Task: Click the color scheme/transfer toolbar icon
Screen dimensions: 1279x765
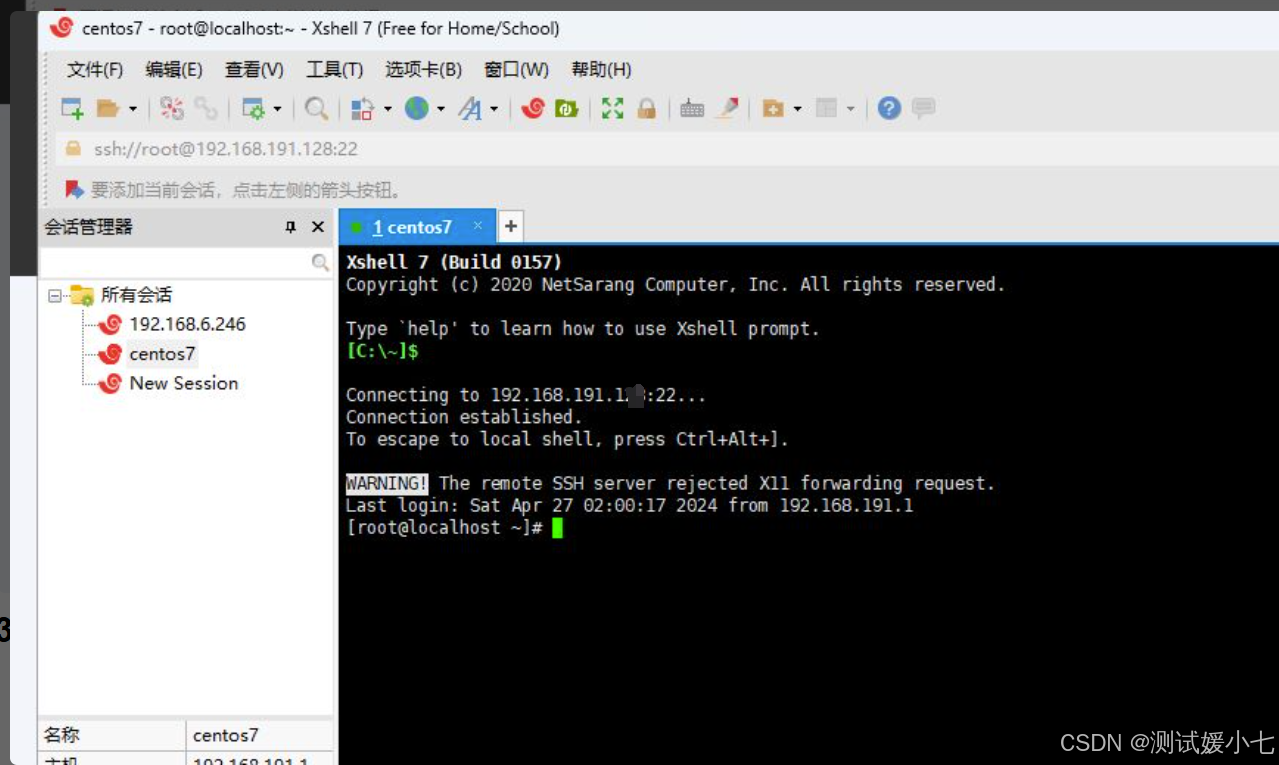Action: (x=363, y=109)
